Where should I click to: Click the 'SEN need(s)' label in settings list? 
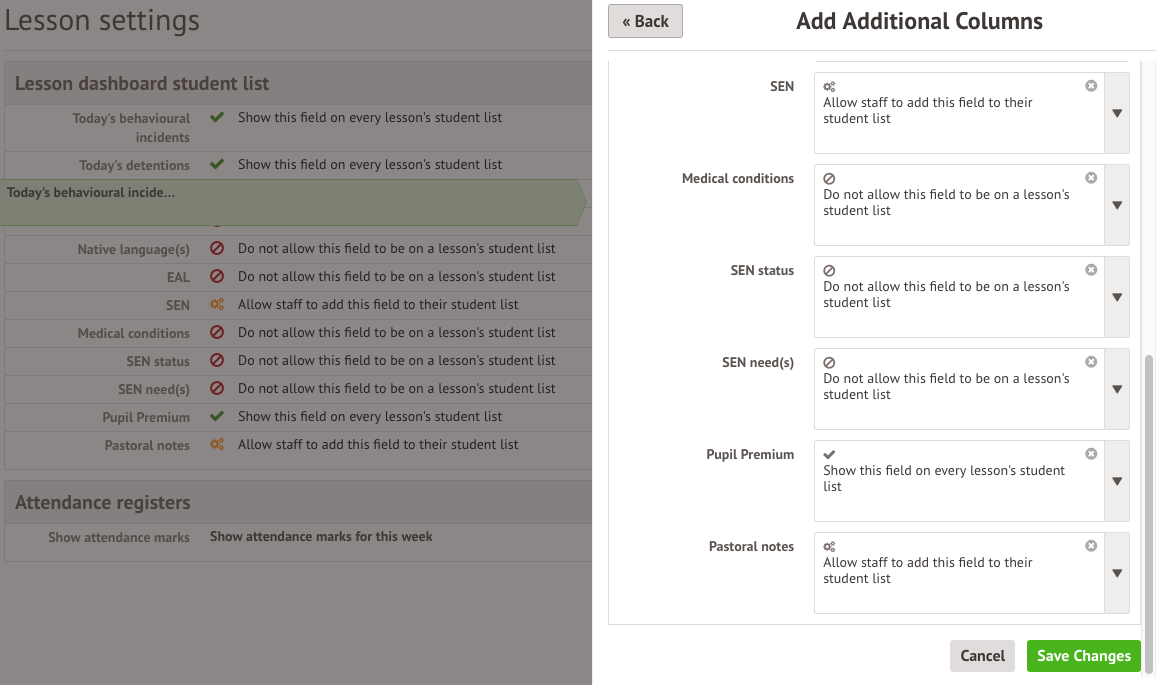tap(154, 389)
